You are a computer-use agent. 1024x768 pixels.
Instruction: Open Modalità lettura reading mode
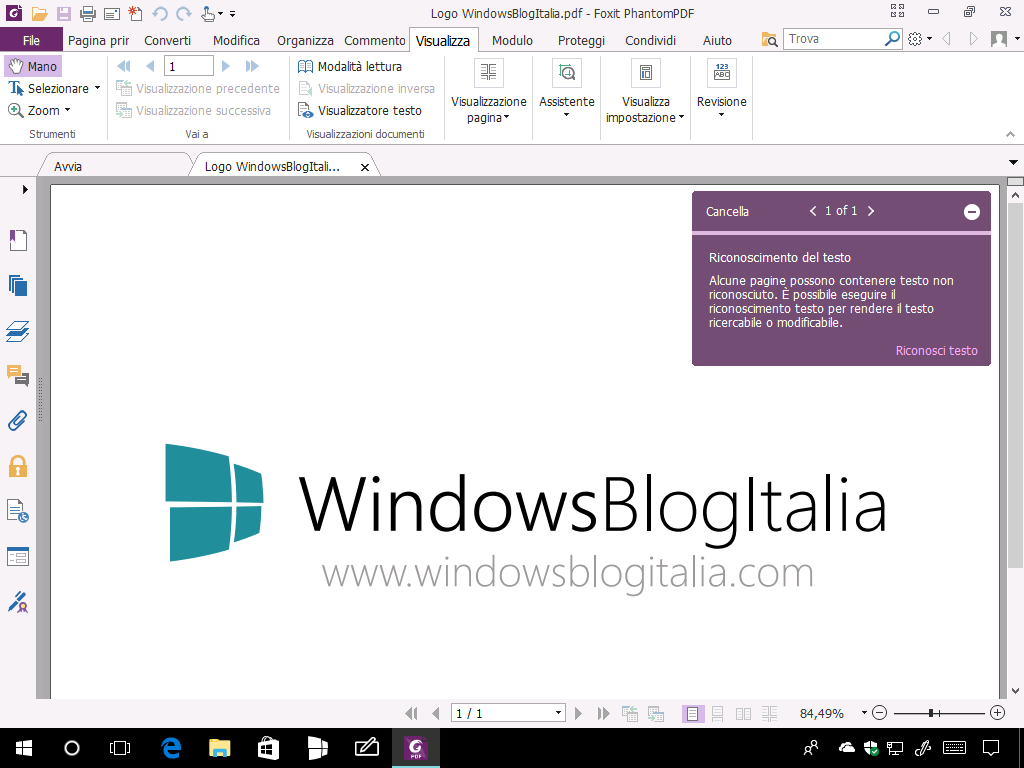(350, 67)
